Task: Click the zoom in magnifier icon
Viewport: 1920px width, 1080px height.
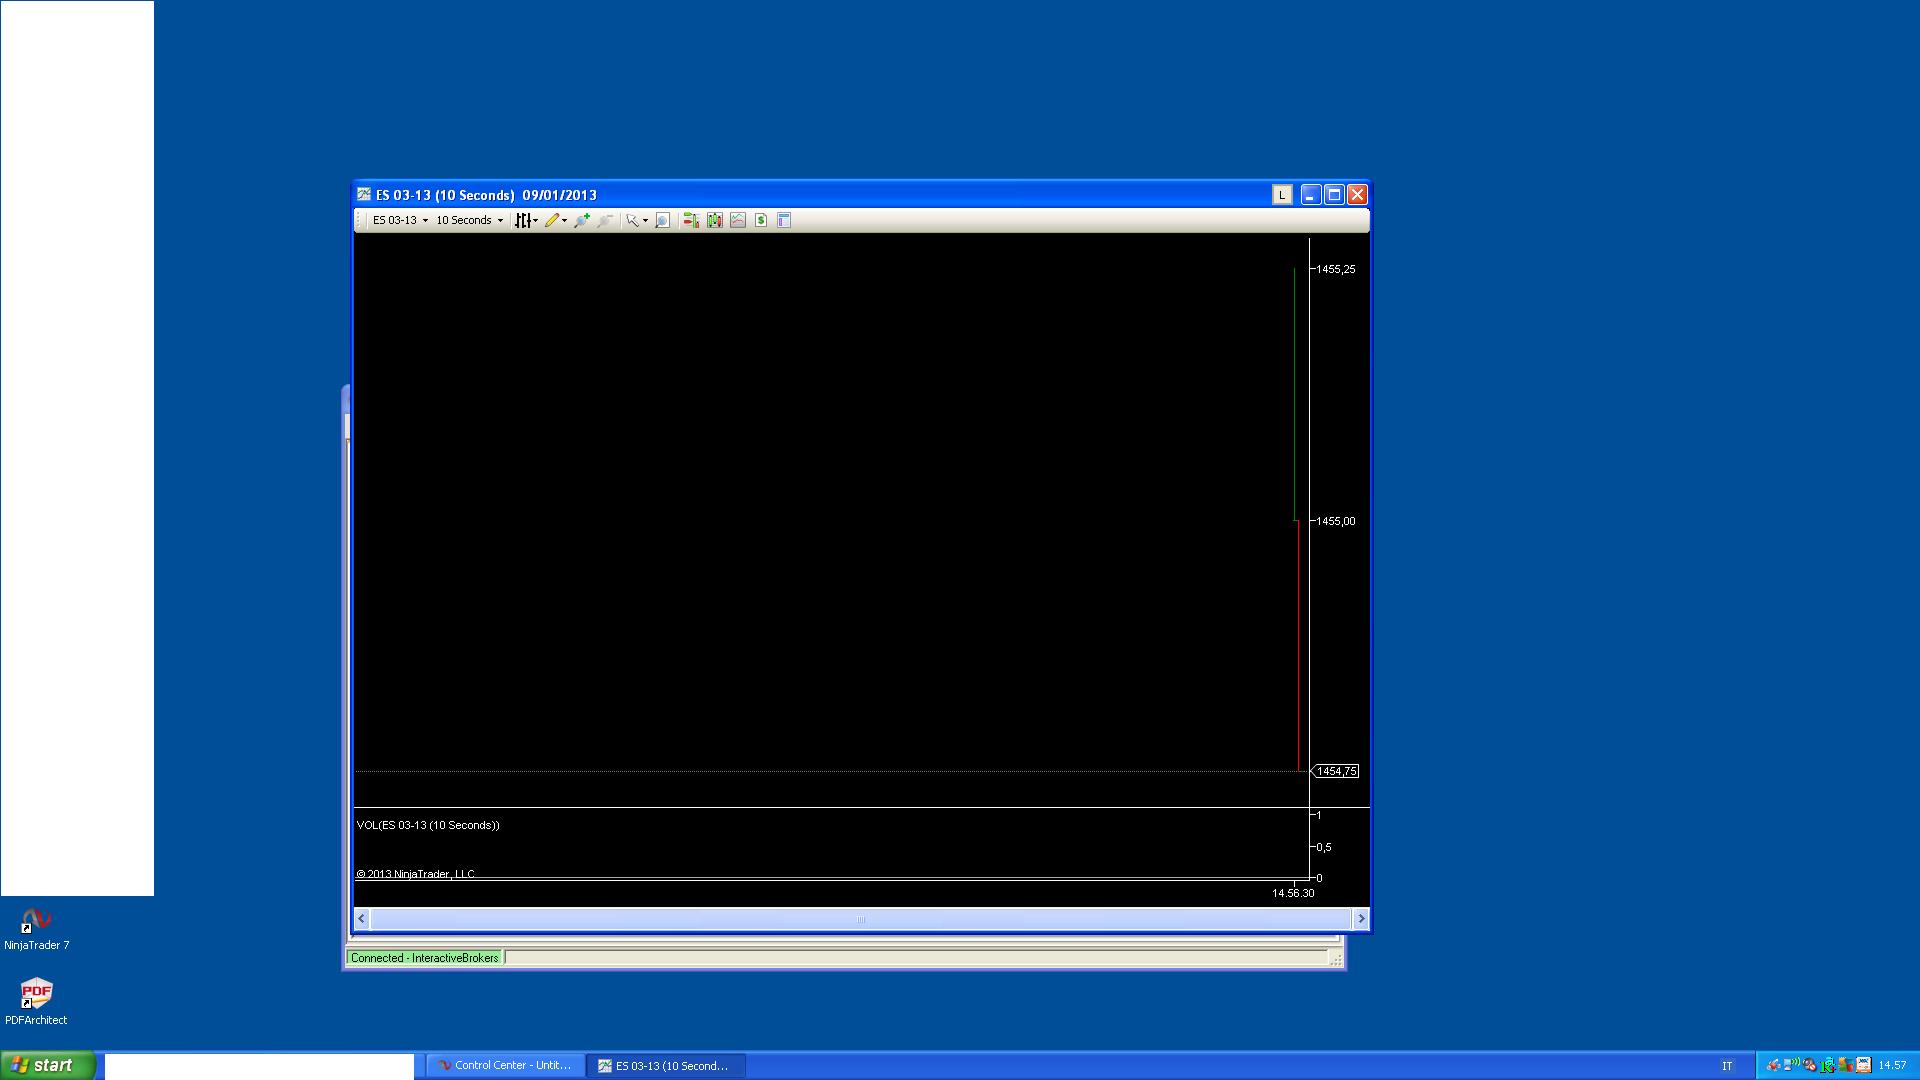Action: pyautogui.click(x=581, y=220)
